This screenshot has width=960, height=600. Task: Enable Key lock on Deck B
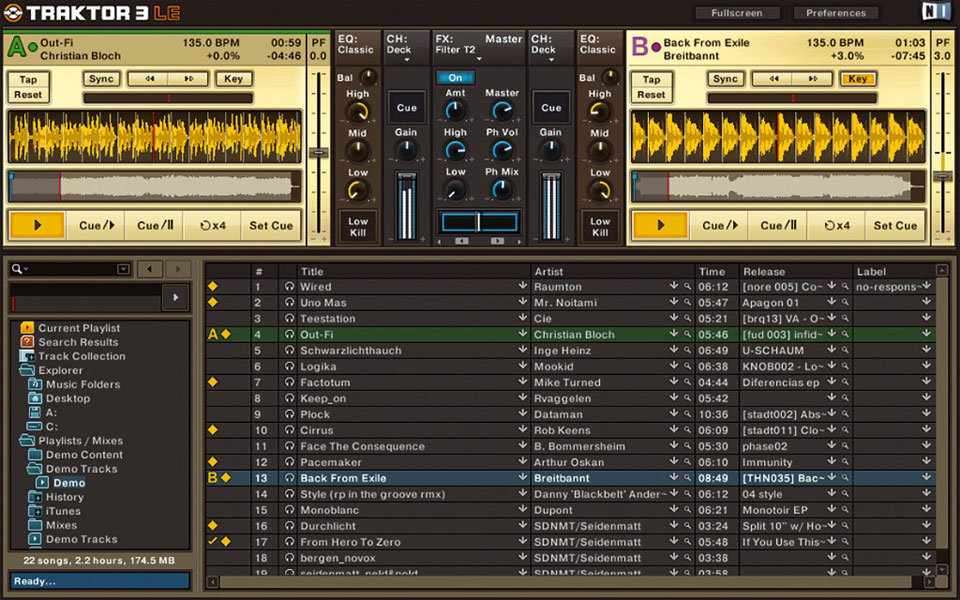click(857, 78)
